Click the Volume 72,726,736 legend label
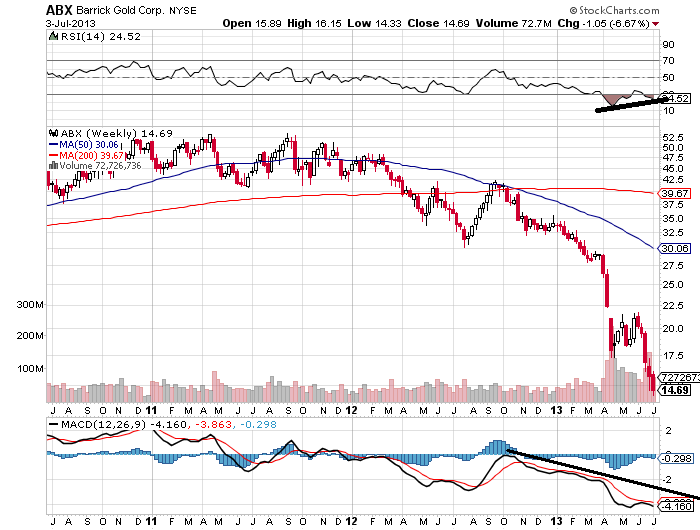The height and width of the screenshot is (530, 700). (100, 166)
